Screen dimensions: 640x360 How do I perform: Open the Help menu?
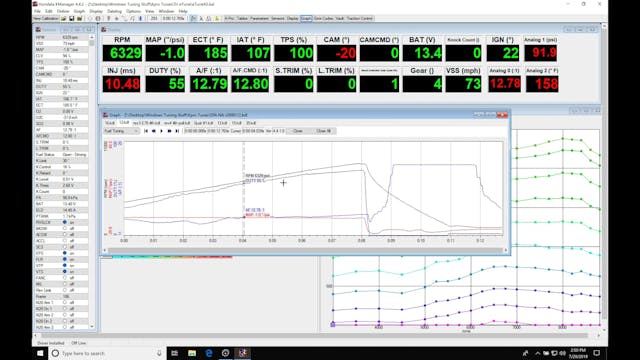(x=183, y=11)
